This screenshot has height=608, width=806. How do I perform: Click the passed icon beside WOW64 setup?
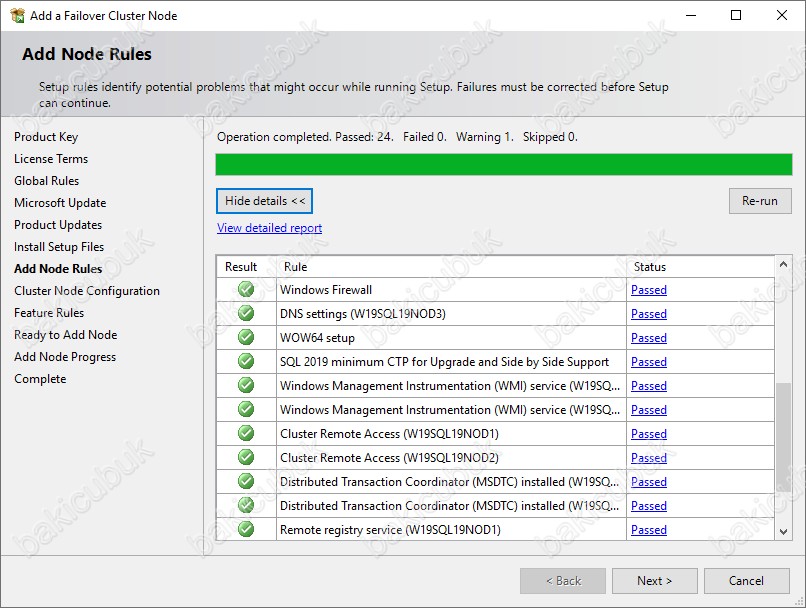(246, 337)
